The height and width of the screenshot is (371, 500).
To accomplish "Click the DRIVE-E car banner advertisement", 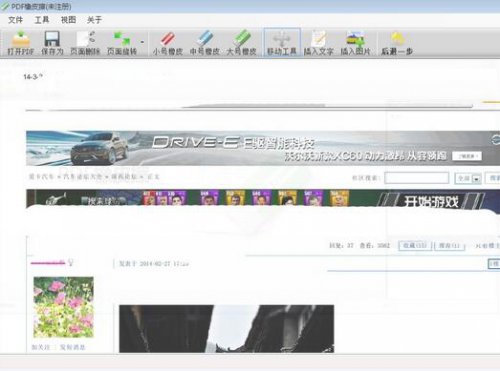I will [263, 148].
